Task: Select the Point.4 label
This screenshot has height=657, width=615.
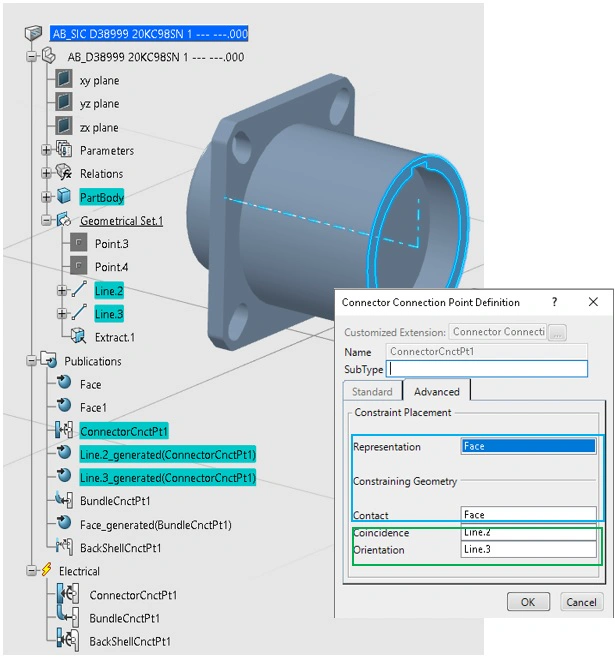Action: click(x=111, y=267)
